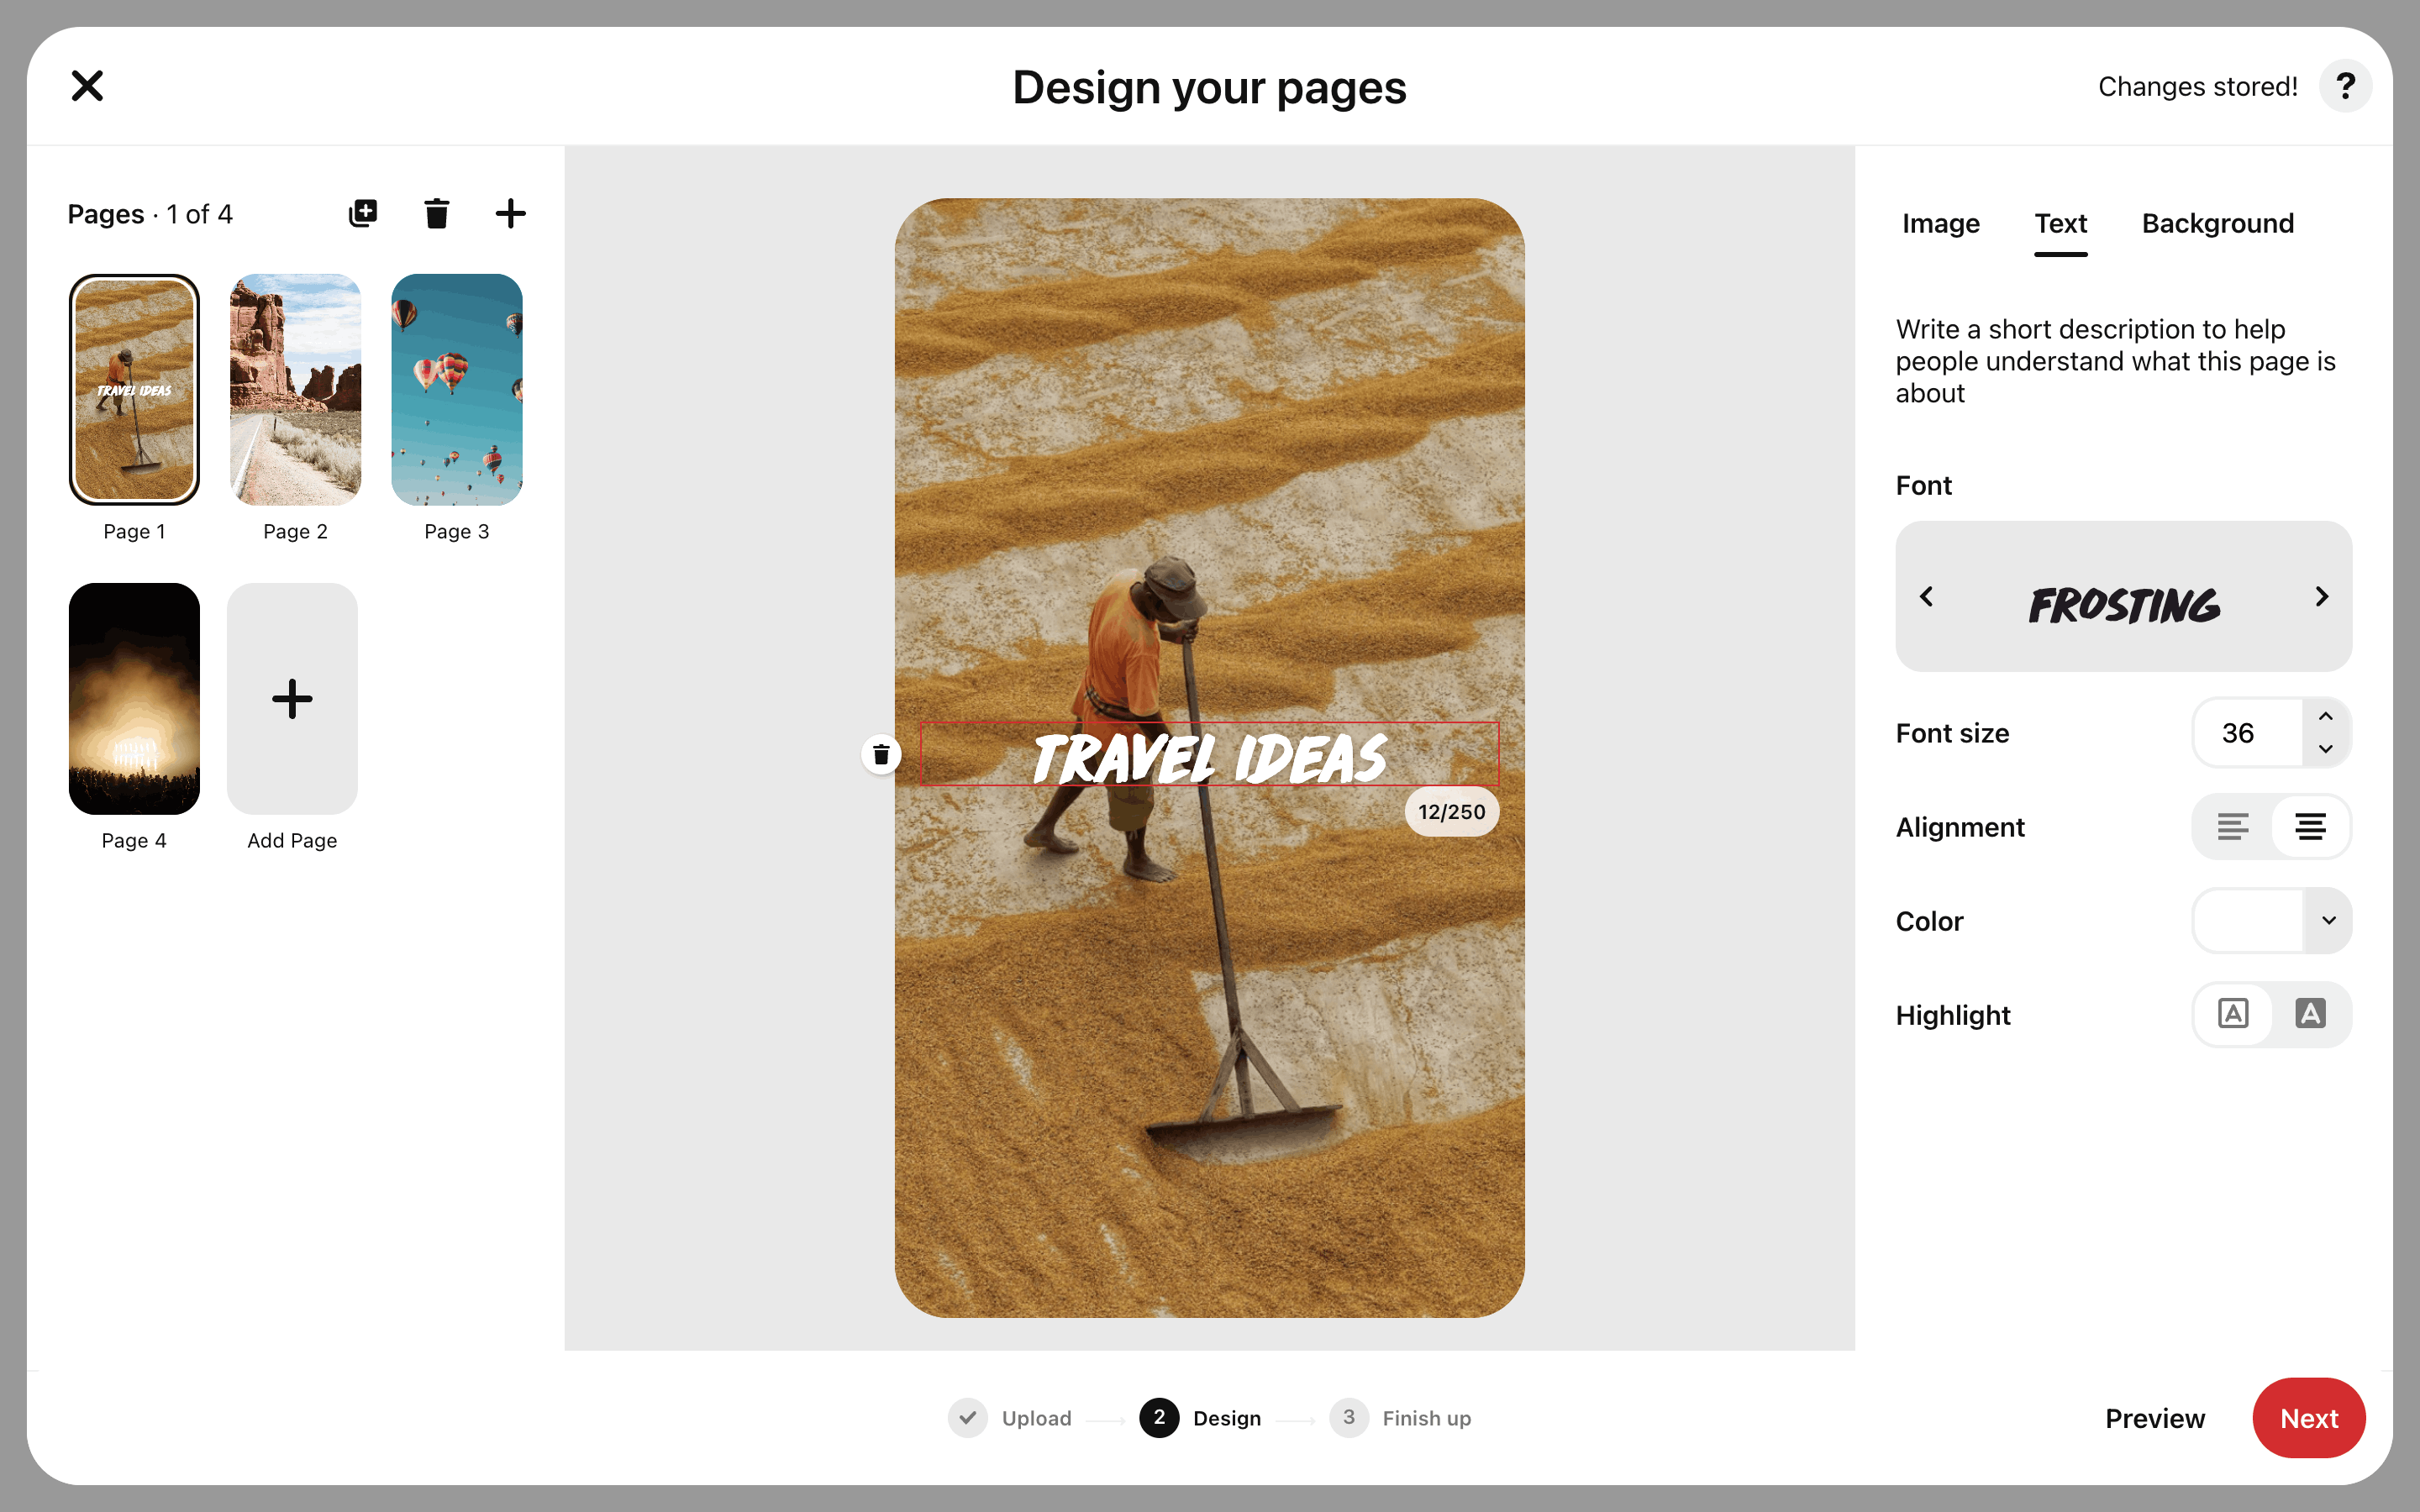Expand the Color dropdown arrow
2420x1512 pixels.
[2328, 920]
